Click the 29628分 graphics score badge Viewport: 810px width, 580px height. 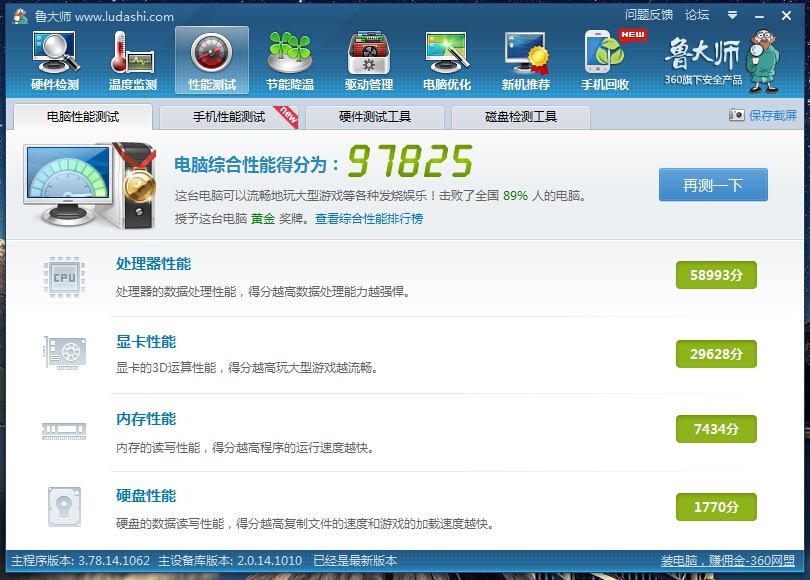716,354
